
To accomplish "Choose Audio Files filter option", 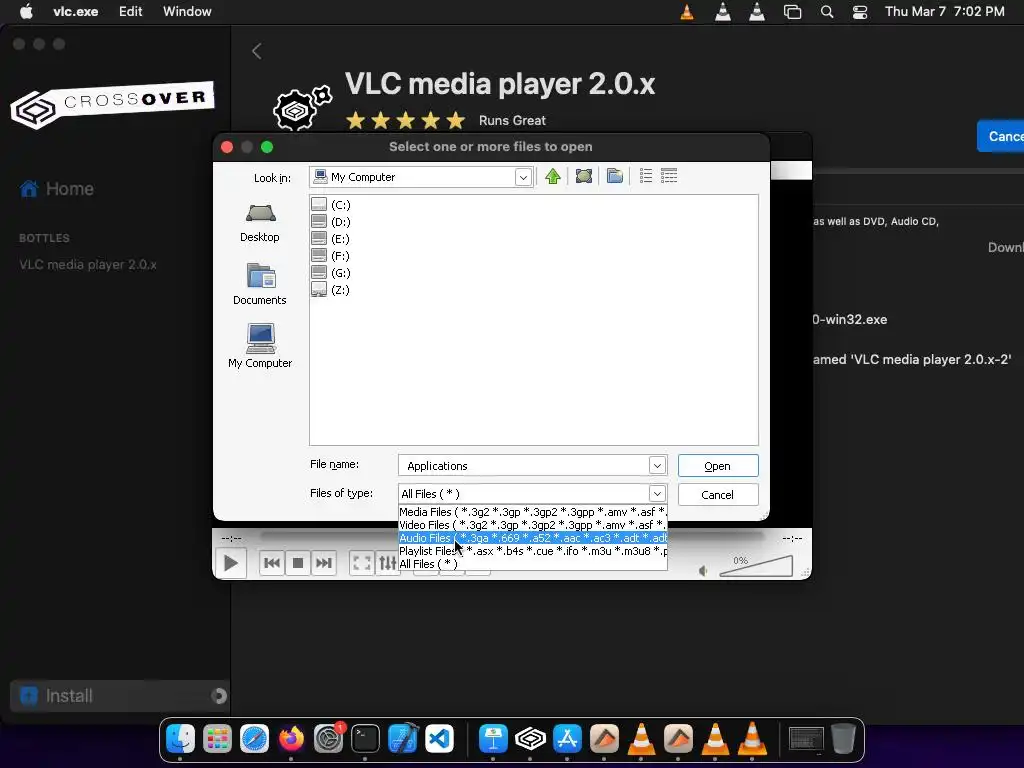I will (532, 538).
